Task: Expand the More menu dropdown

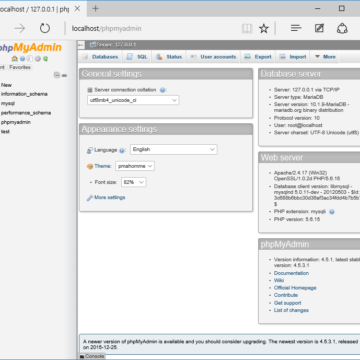Action: point(325,57)
